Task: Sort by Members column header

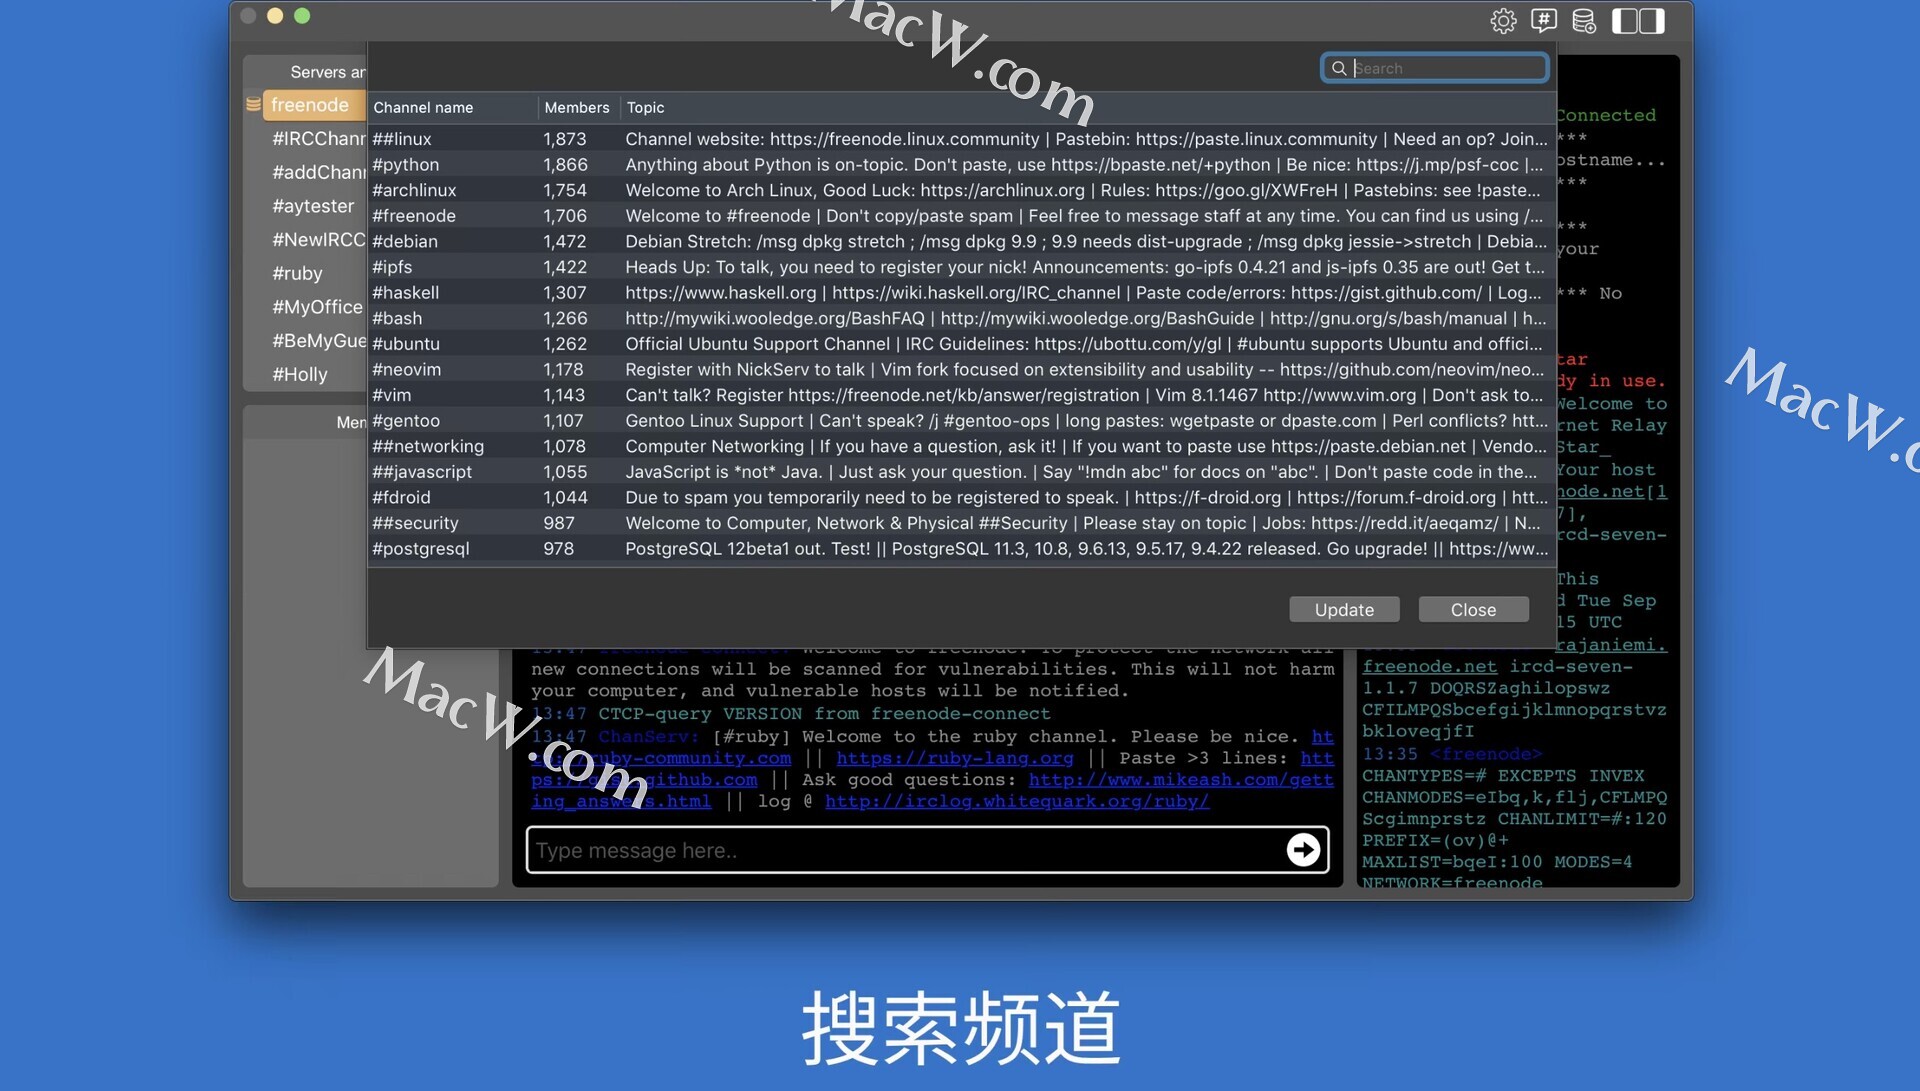Action: 577,107
